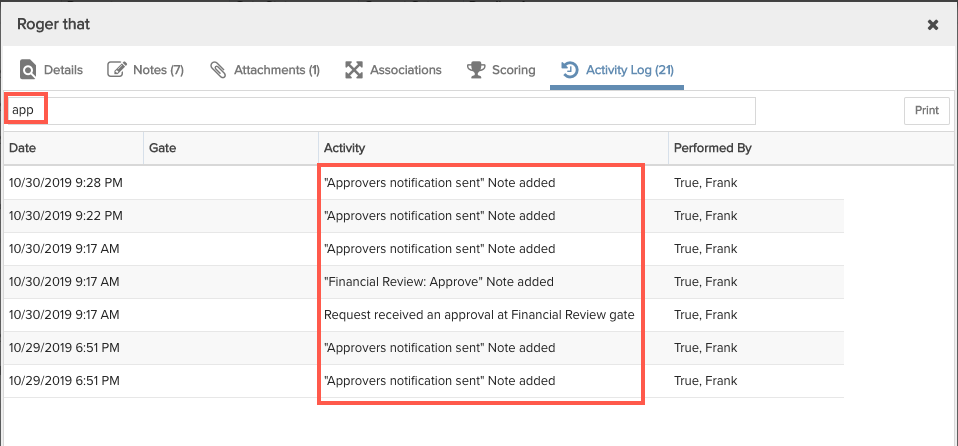Select the approval at Financial Review gate row
958x446 pixels.
[x=424, y=315]
